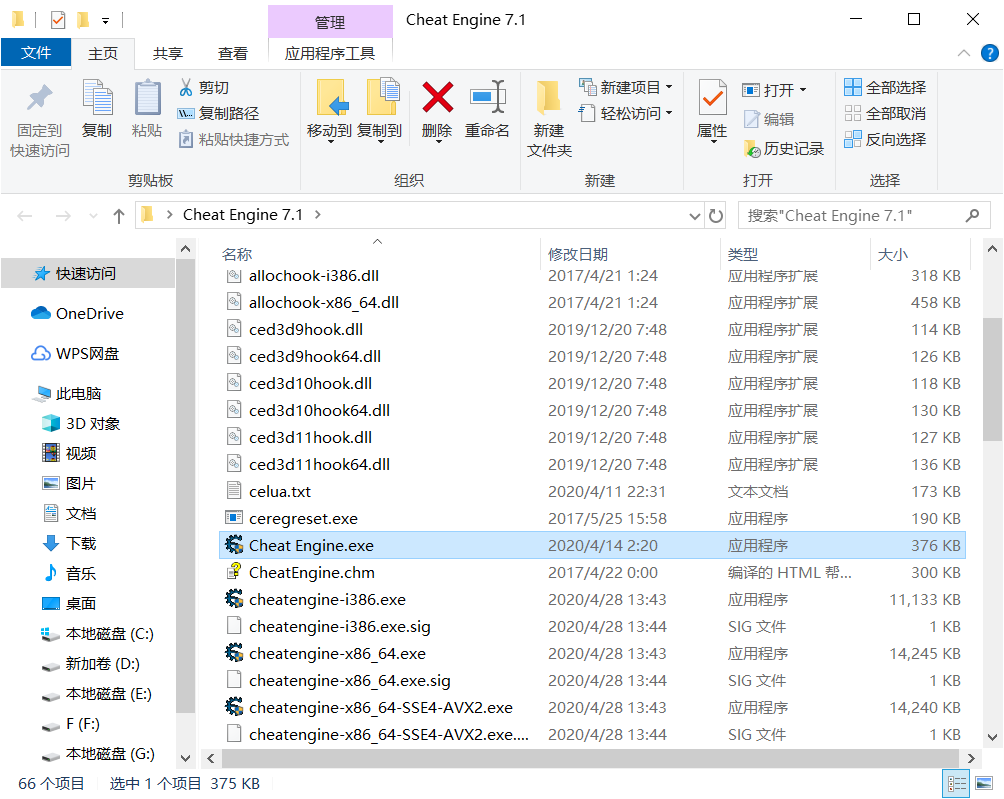Screen dimensions: 1004x799
Task: Click the properties checkmark in title bar
Action: click(x=58, y=20)
